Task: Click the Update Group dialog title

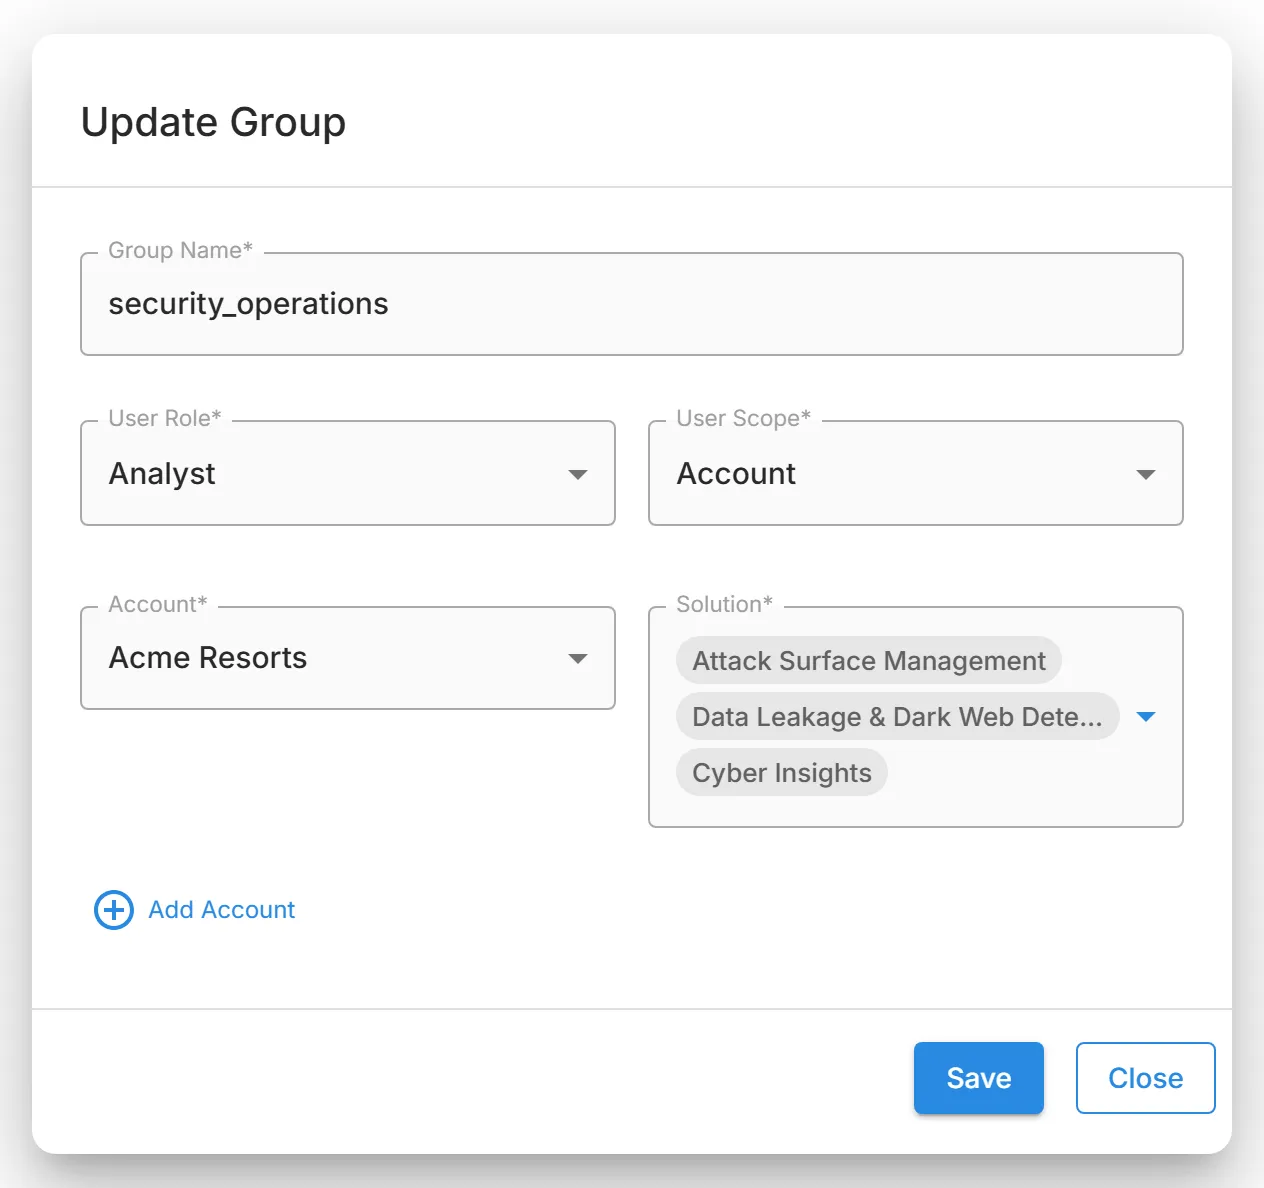Action: pos(213,122)
